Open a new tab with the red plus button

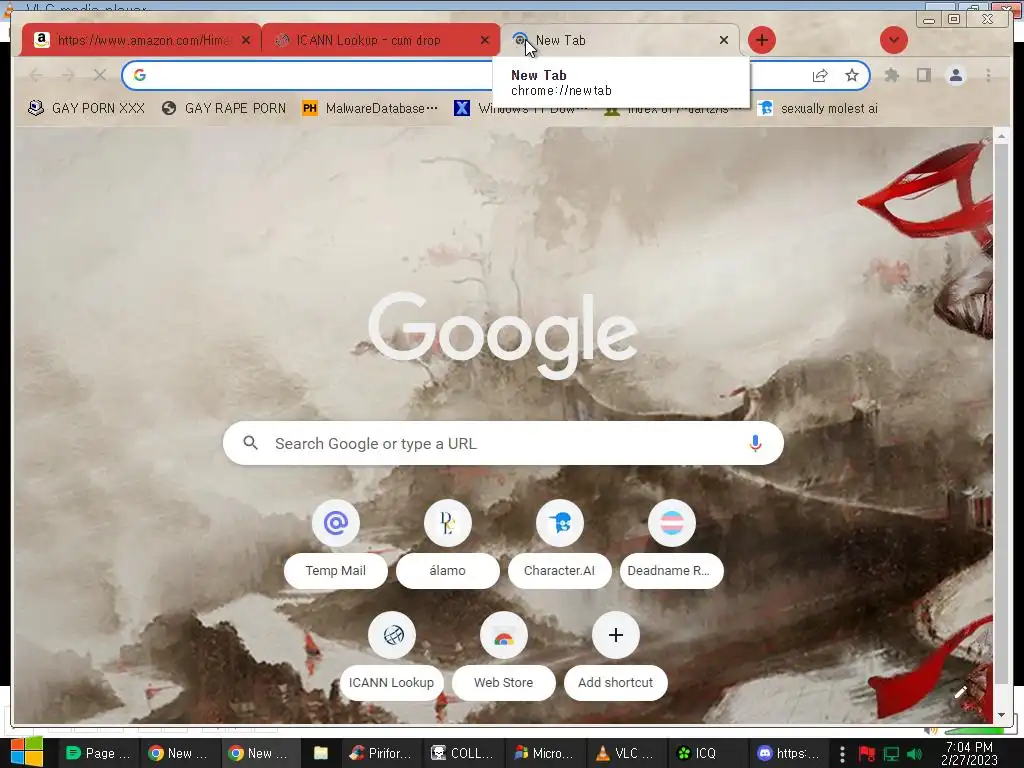click(x=761, y=40)
